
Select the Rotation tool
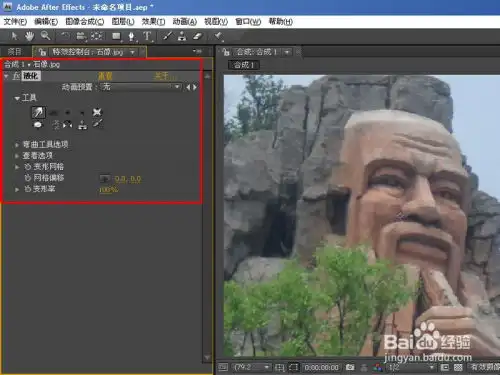[x=65, y=36]
